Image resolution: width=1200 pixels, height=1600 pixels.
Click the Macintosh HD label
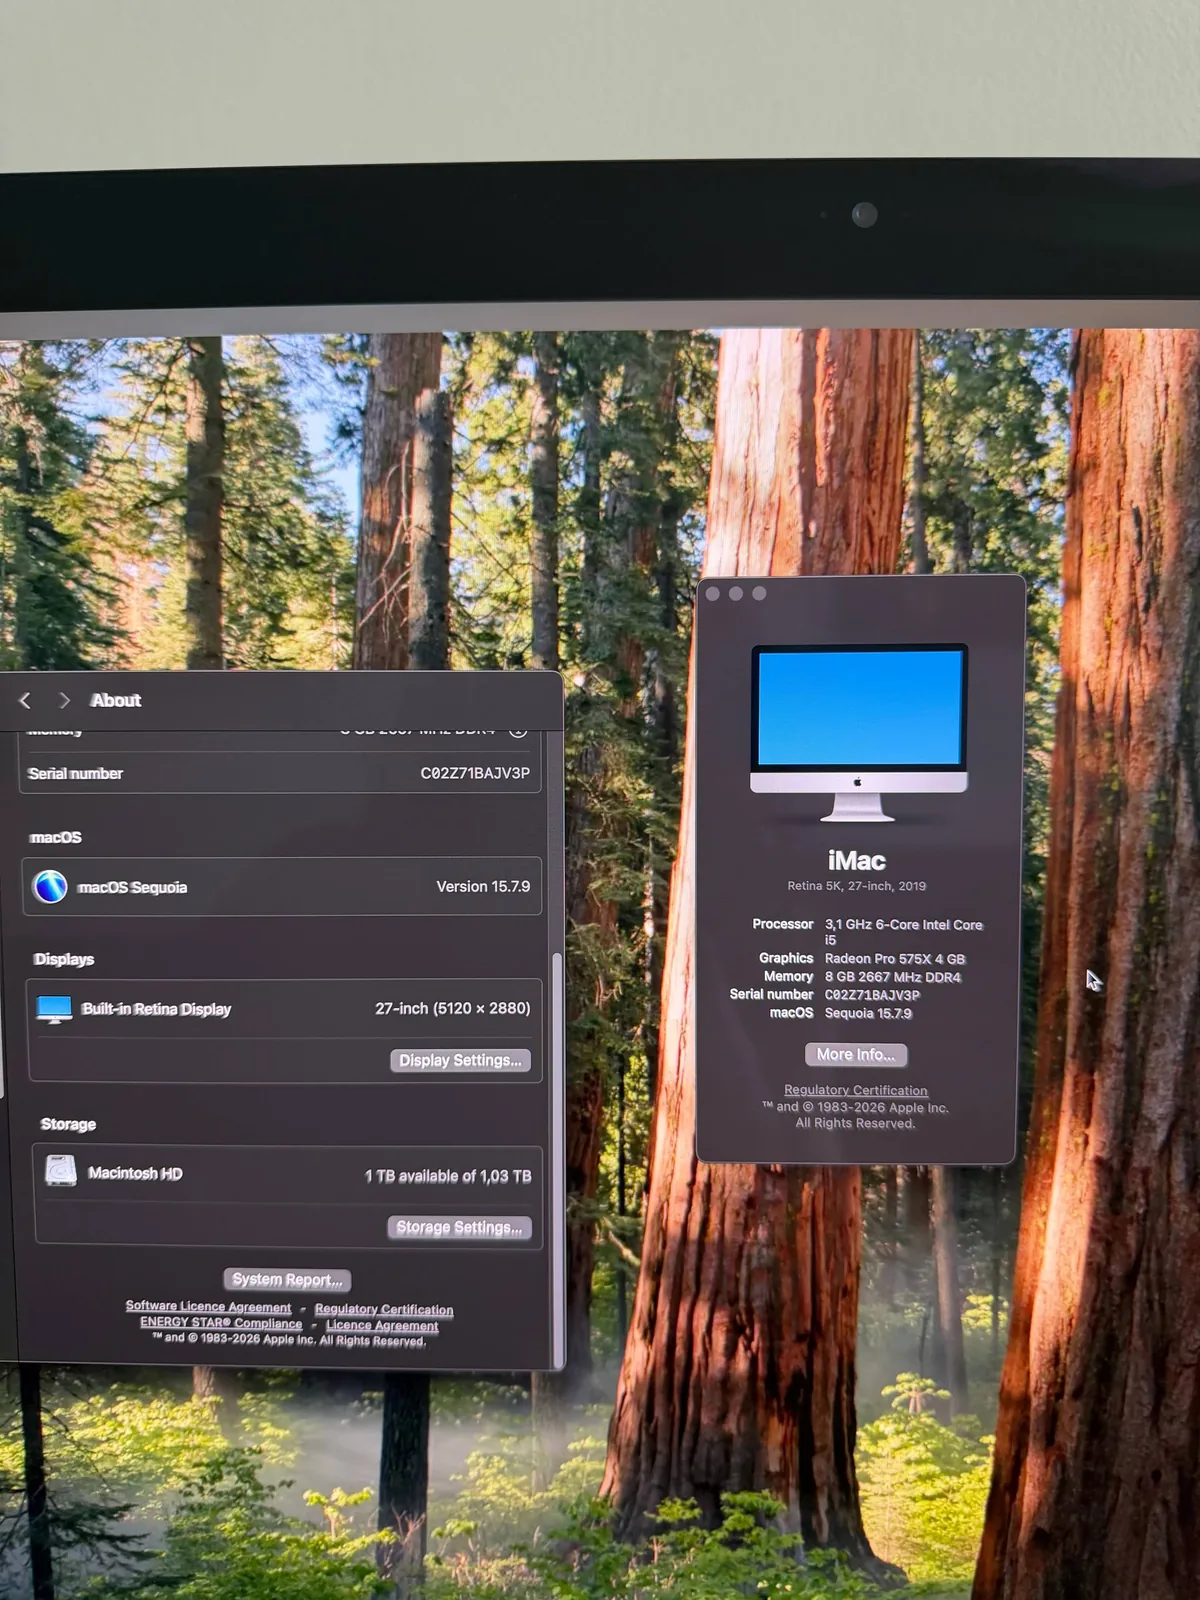click(135, 1174)
